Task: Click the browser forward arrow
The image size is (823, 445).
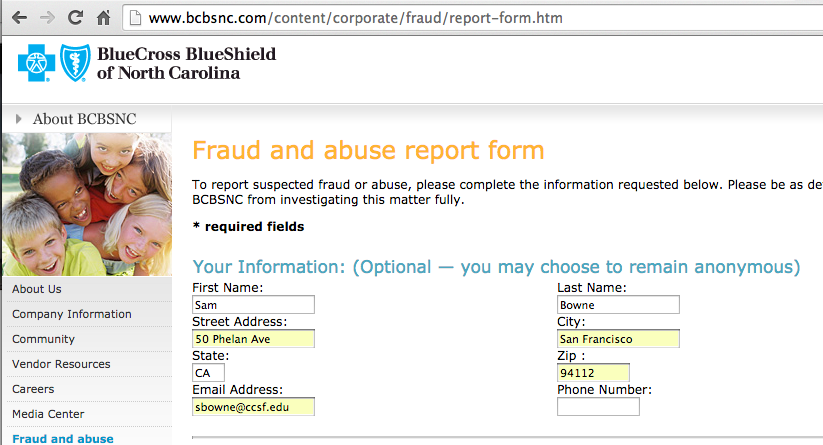Action: click(47, 18)
